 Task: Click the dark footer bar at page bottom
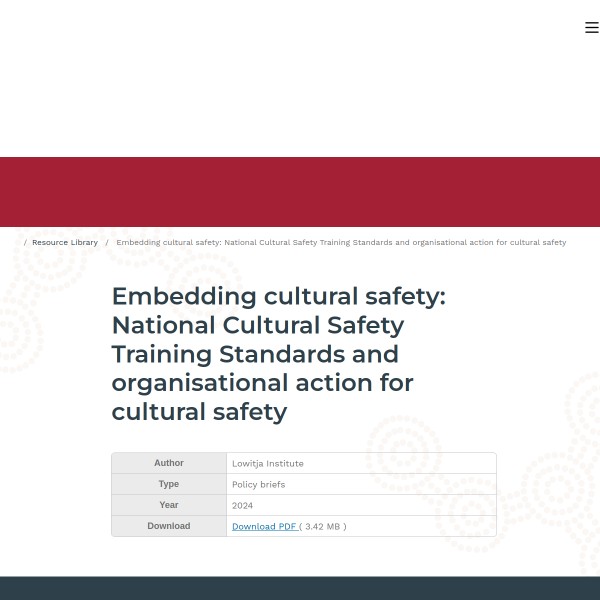pyautogui.click(x=300, y=588)
